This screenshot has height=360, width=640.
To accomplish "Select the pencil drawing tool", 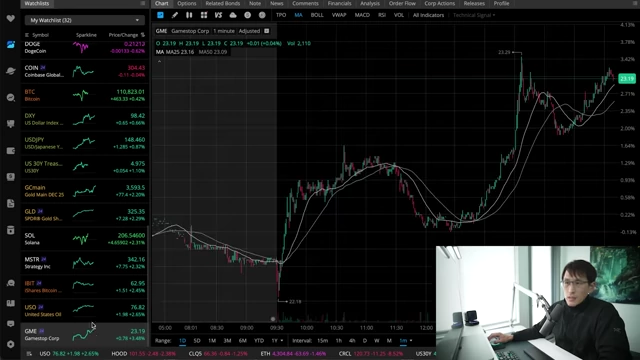I will (x=175, y=15).
